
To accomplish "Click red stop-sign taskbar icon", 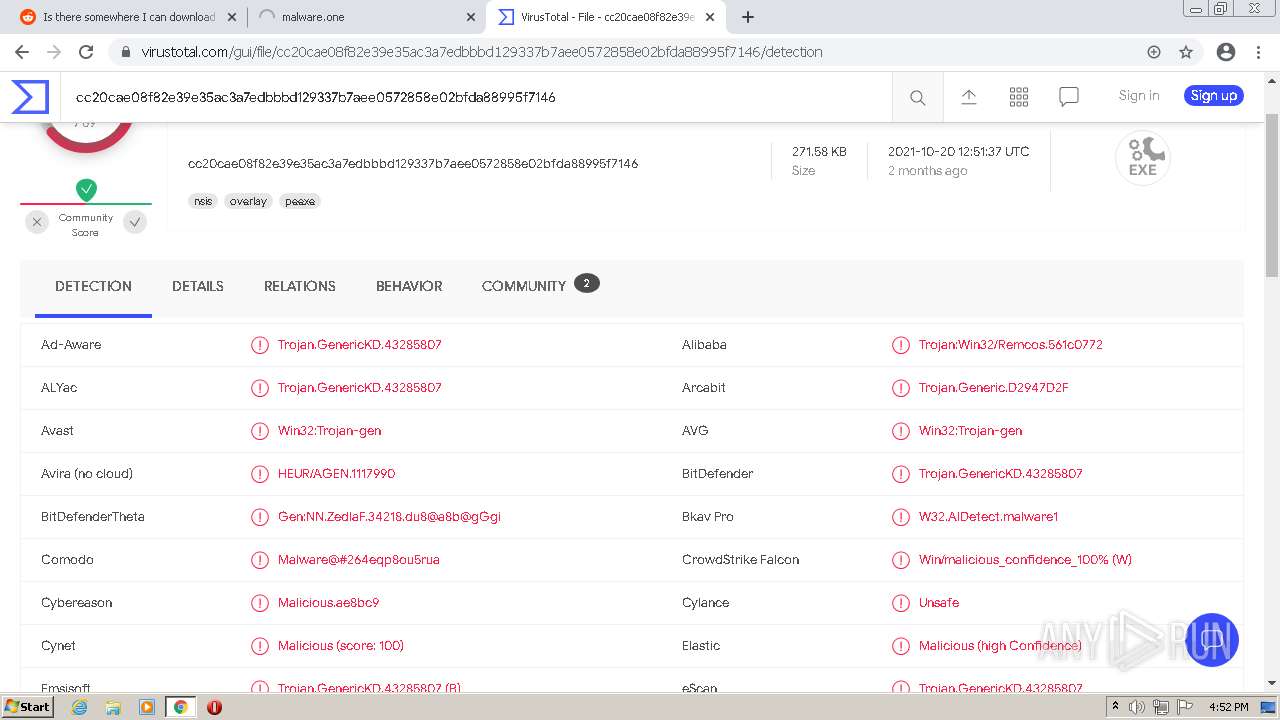I will pyautogui.click(x=214, y=707).
